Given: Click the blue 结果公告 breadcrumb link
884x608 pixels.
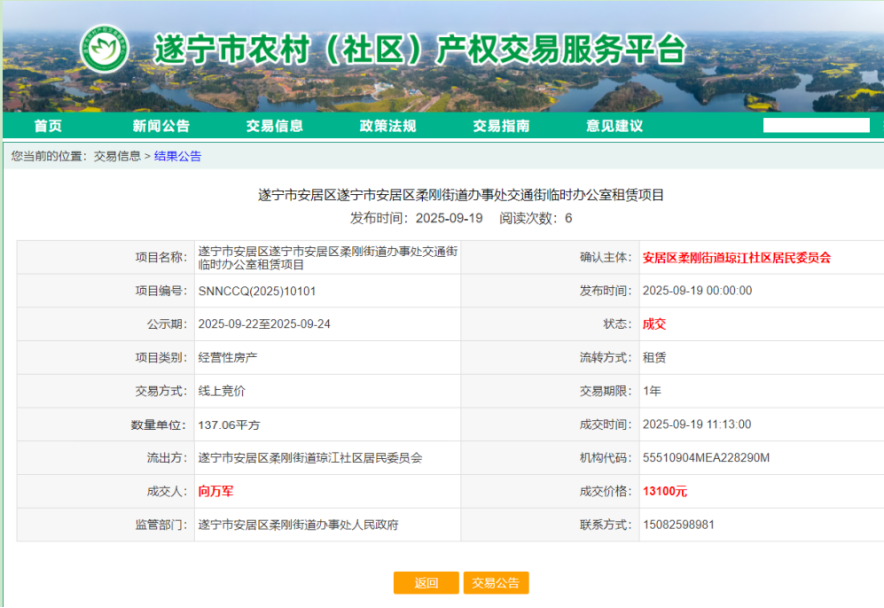Looking at the screenshot, I should 177,156.
